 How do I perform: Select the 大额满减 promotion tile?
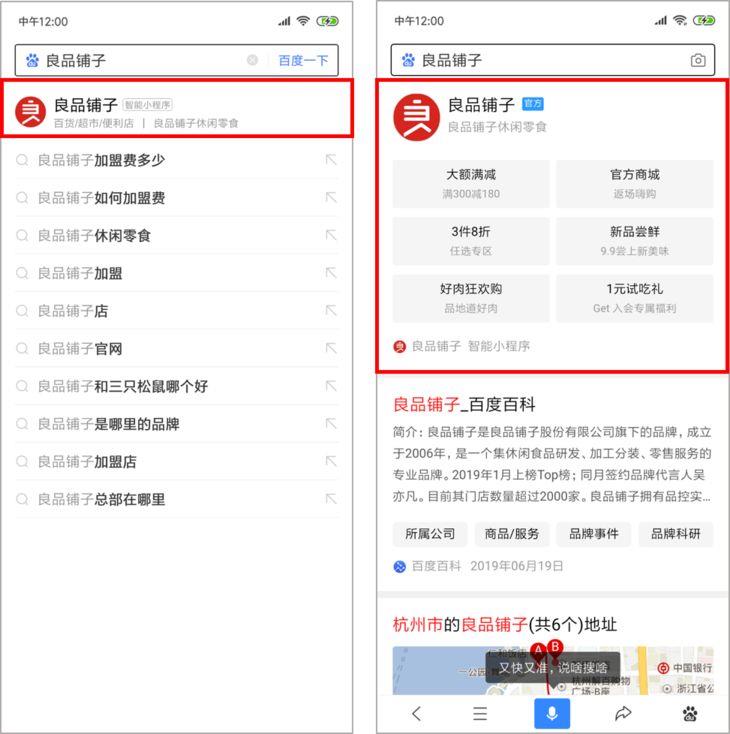471,184
